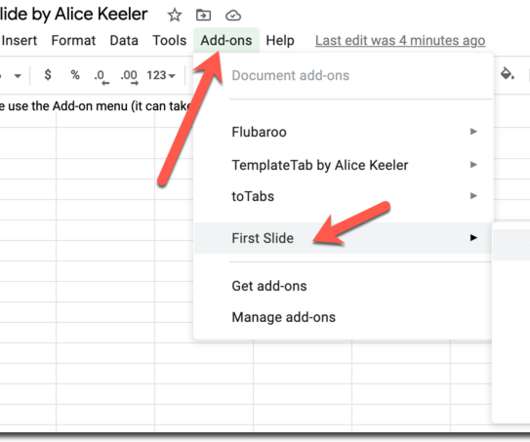Expand the toTabs submenu arrow
Image resolution: width=530 pixels, height=442 pixels.
click(474, 196)
